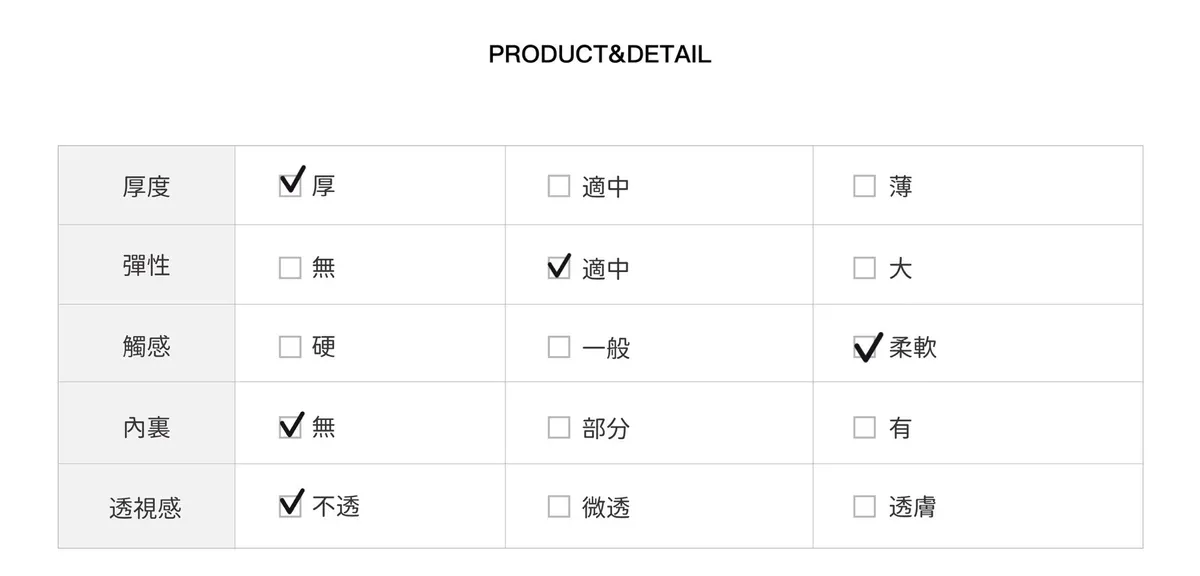
Task: Uncheck the 厚 thickness checkbox
Action: (x=290, y=186)
